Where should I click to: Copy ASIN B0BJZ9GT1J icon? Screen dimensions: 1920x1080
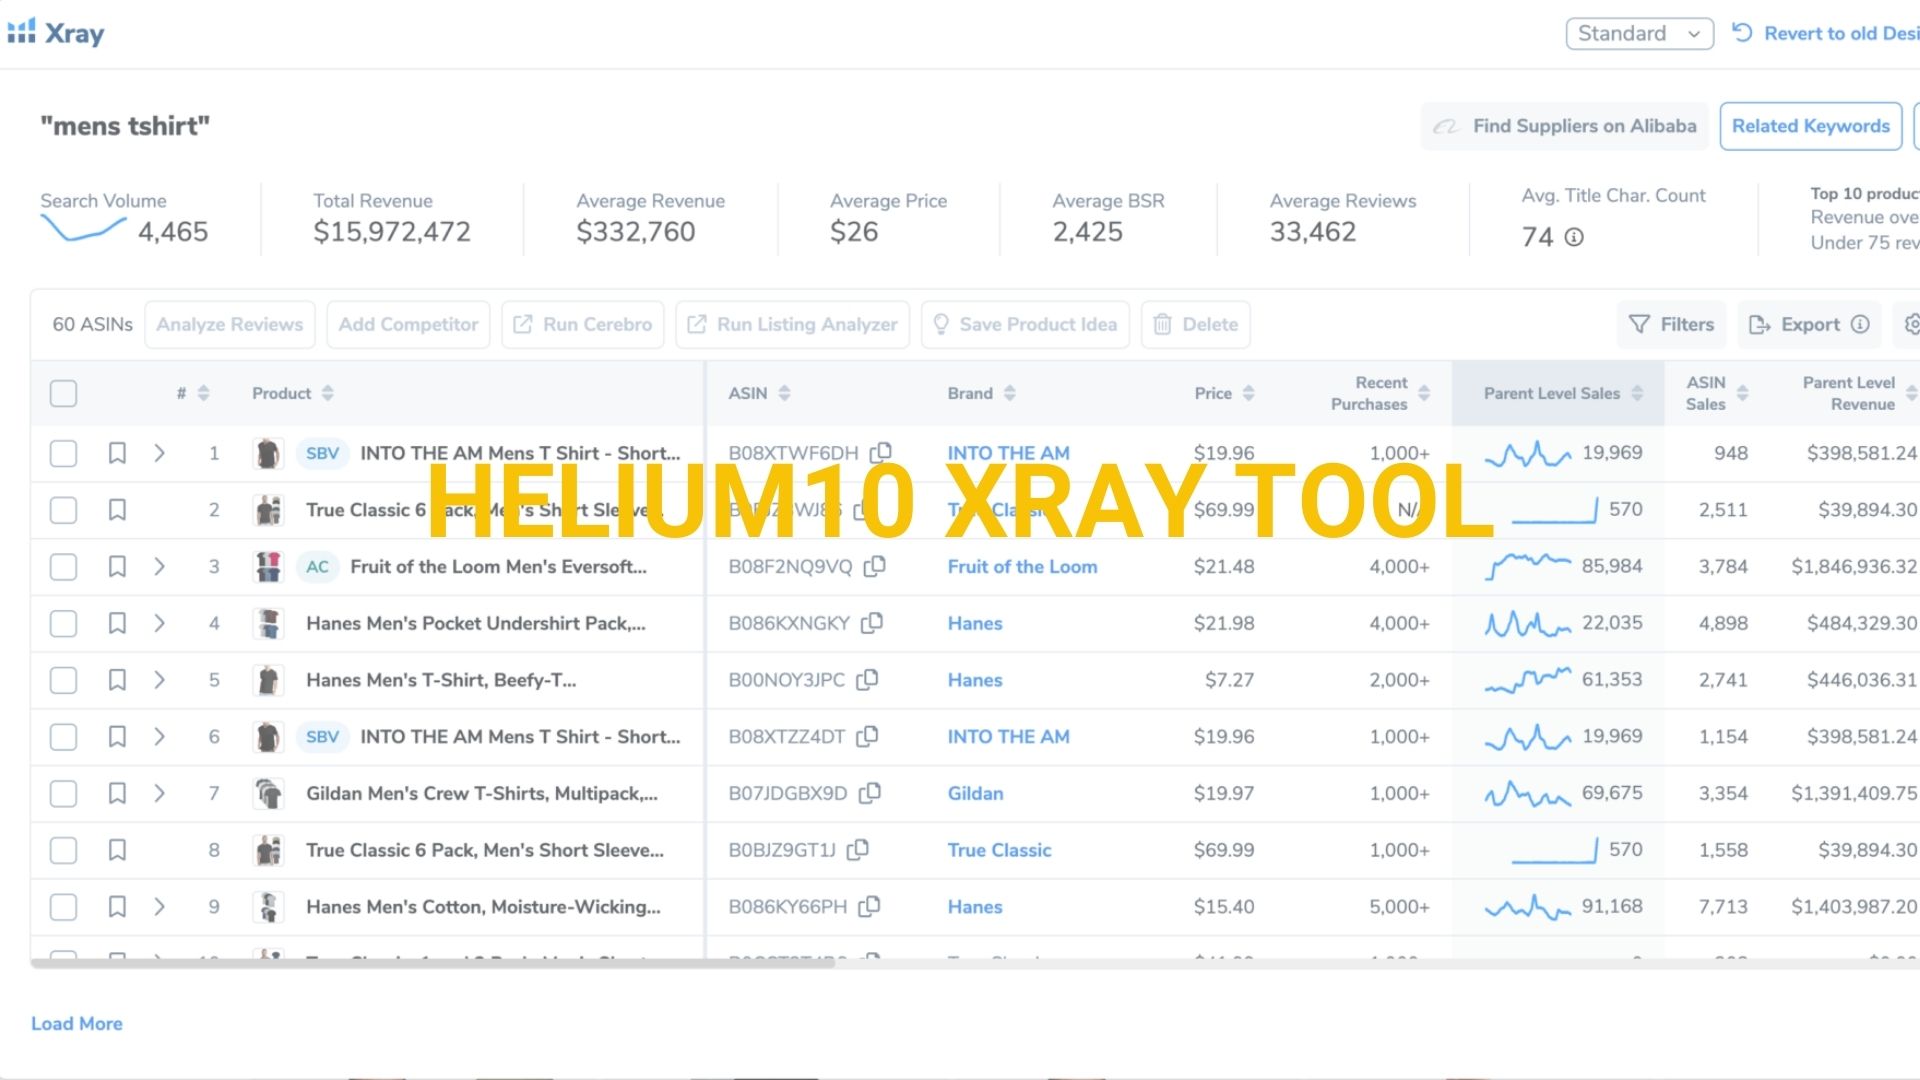(858, 850)
